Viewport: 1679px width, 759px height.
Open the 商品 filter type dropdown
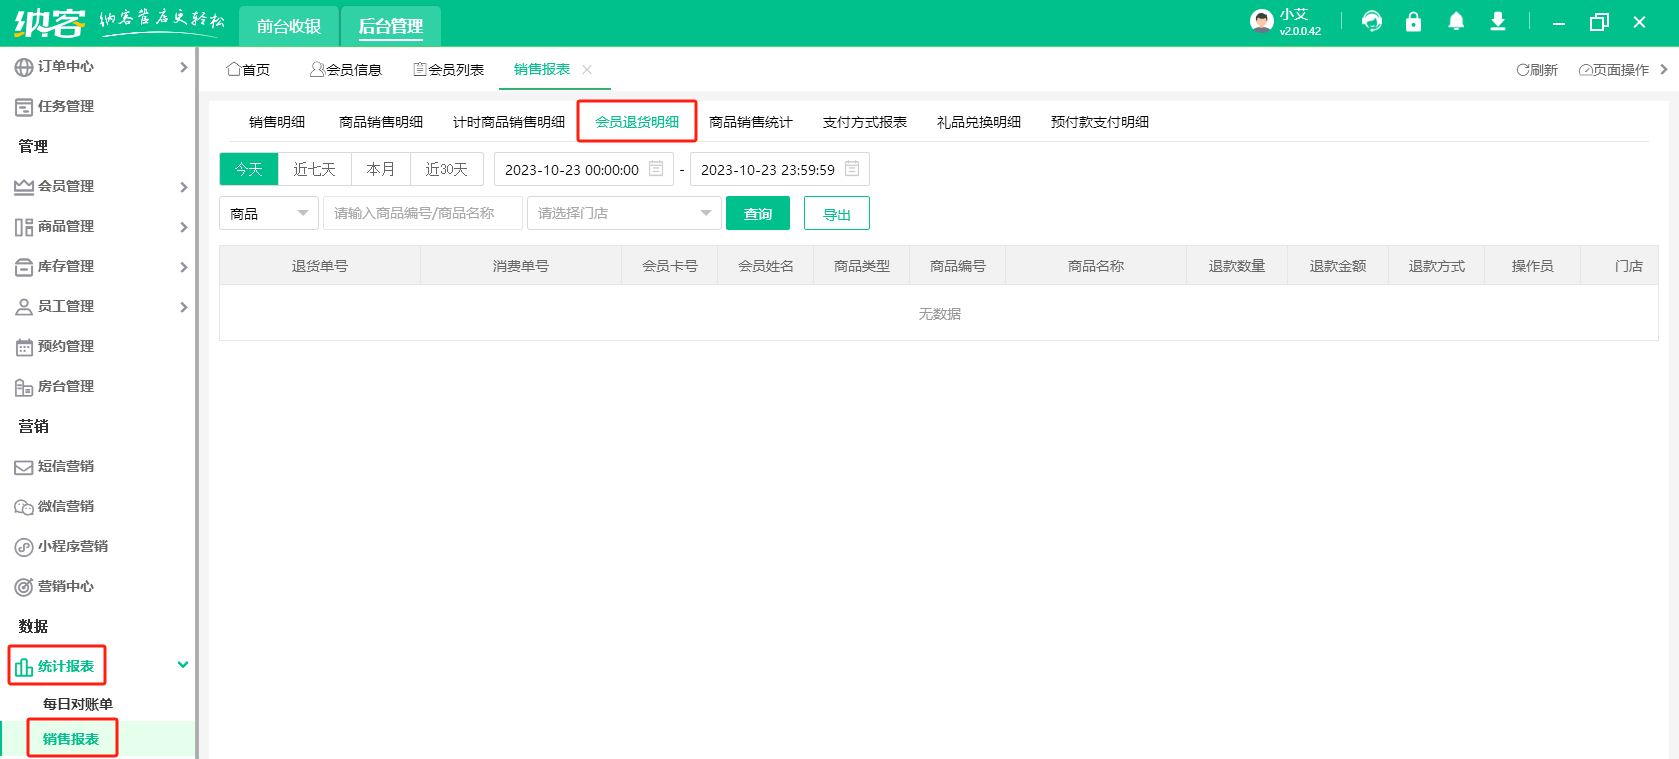pos(268,213)
